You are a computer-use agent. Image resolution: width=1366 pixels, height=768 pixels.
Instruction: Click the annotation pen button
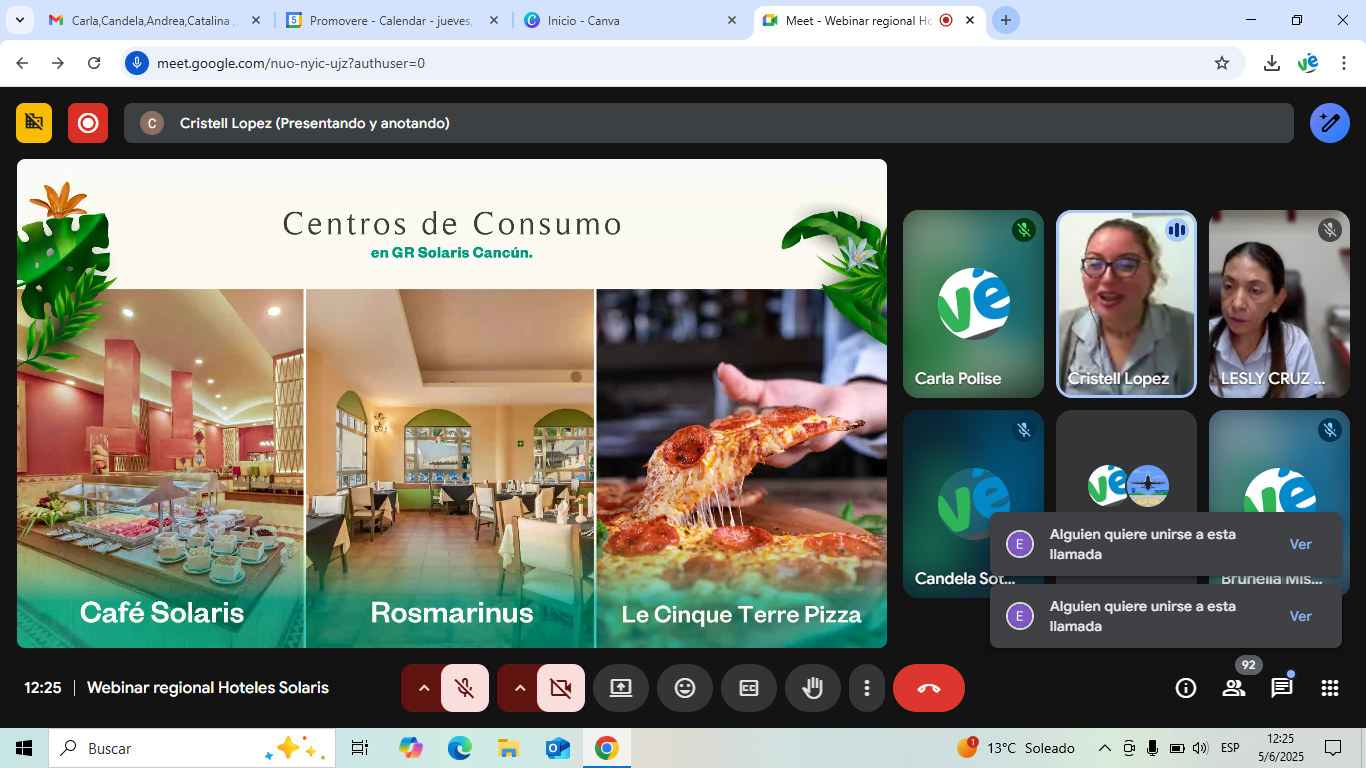pyautogui.click(x=1330, y=123)
